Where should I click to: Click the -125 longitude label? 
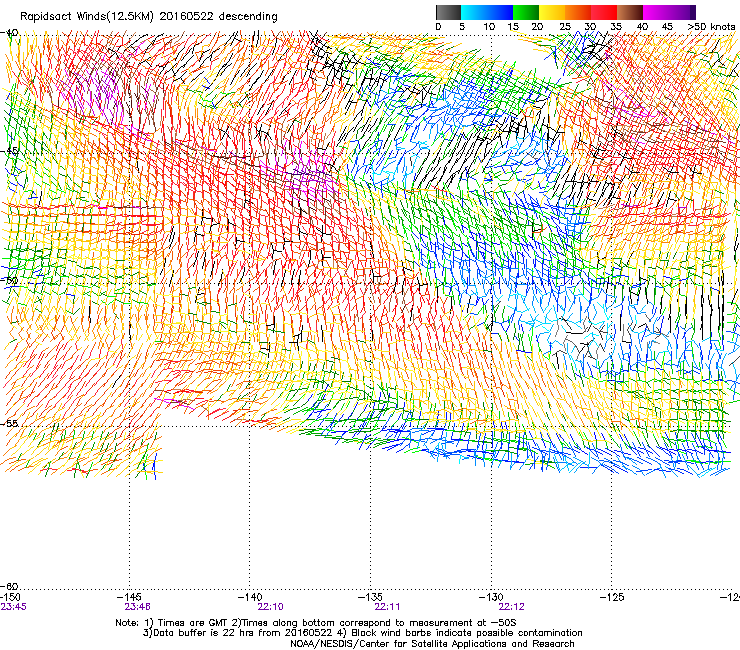coord(612,597)
